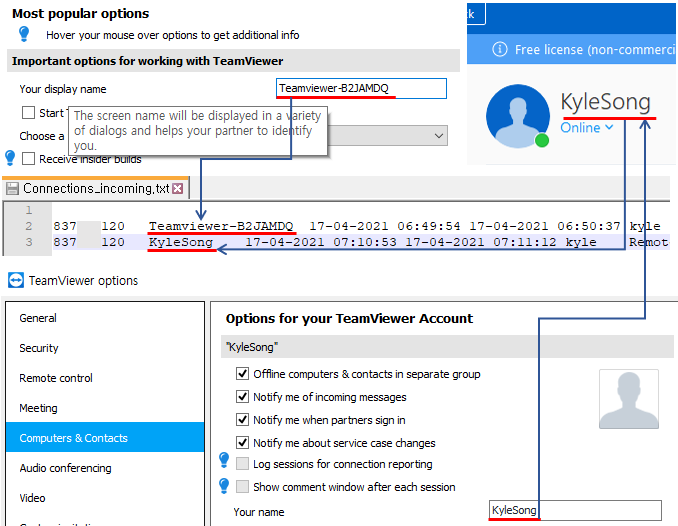Open the Online status dropdown
Screen dimensions: 678x526
point(587,128)
